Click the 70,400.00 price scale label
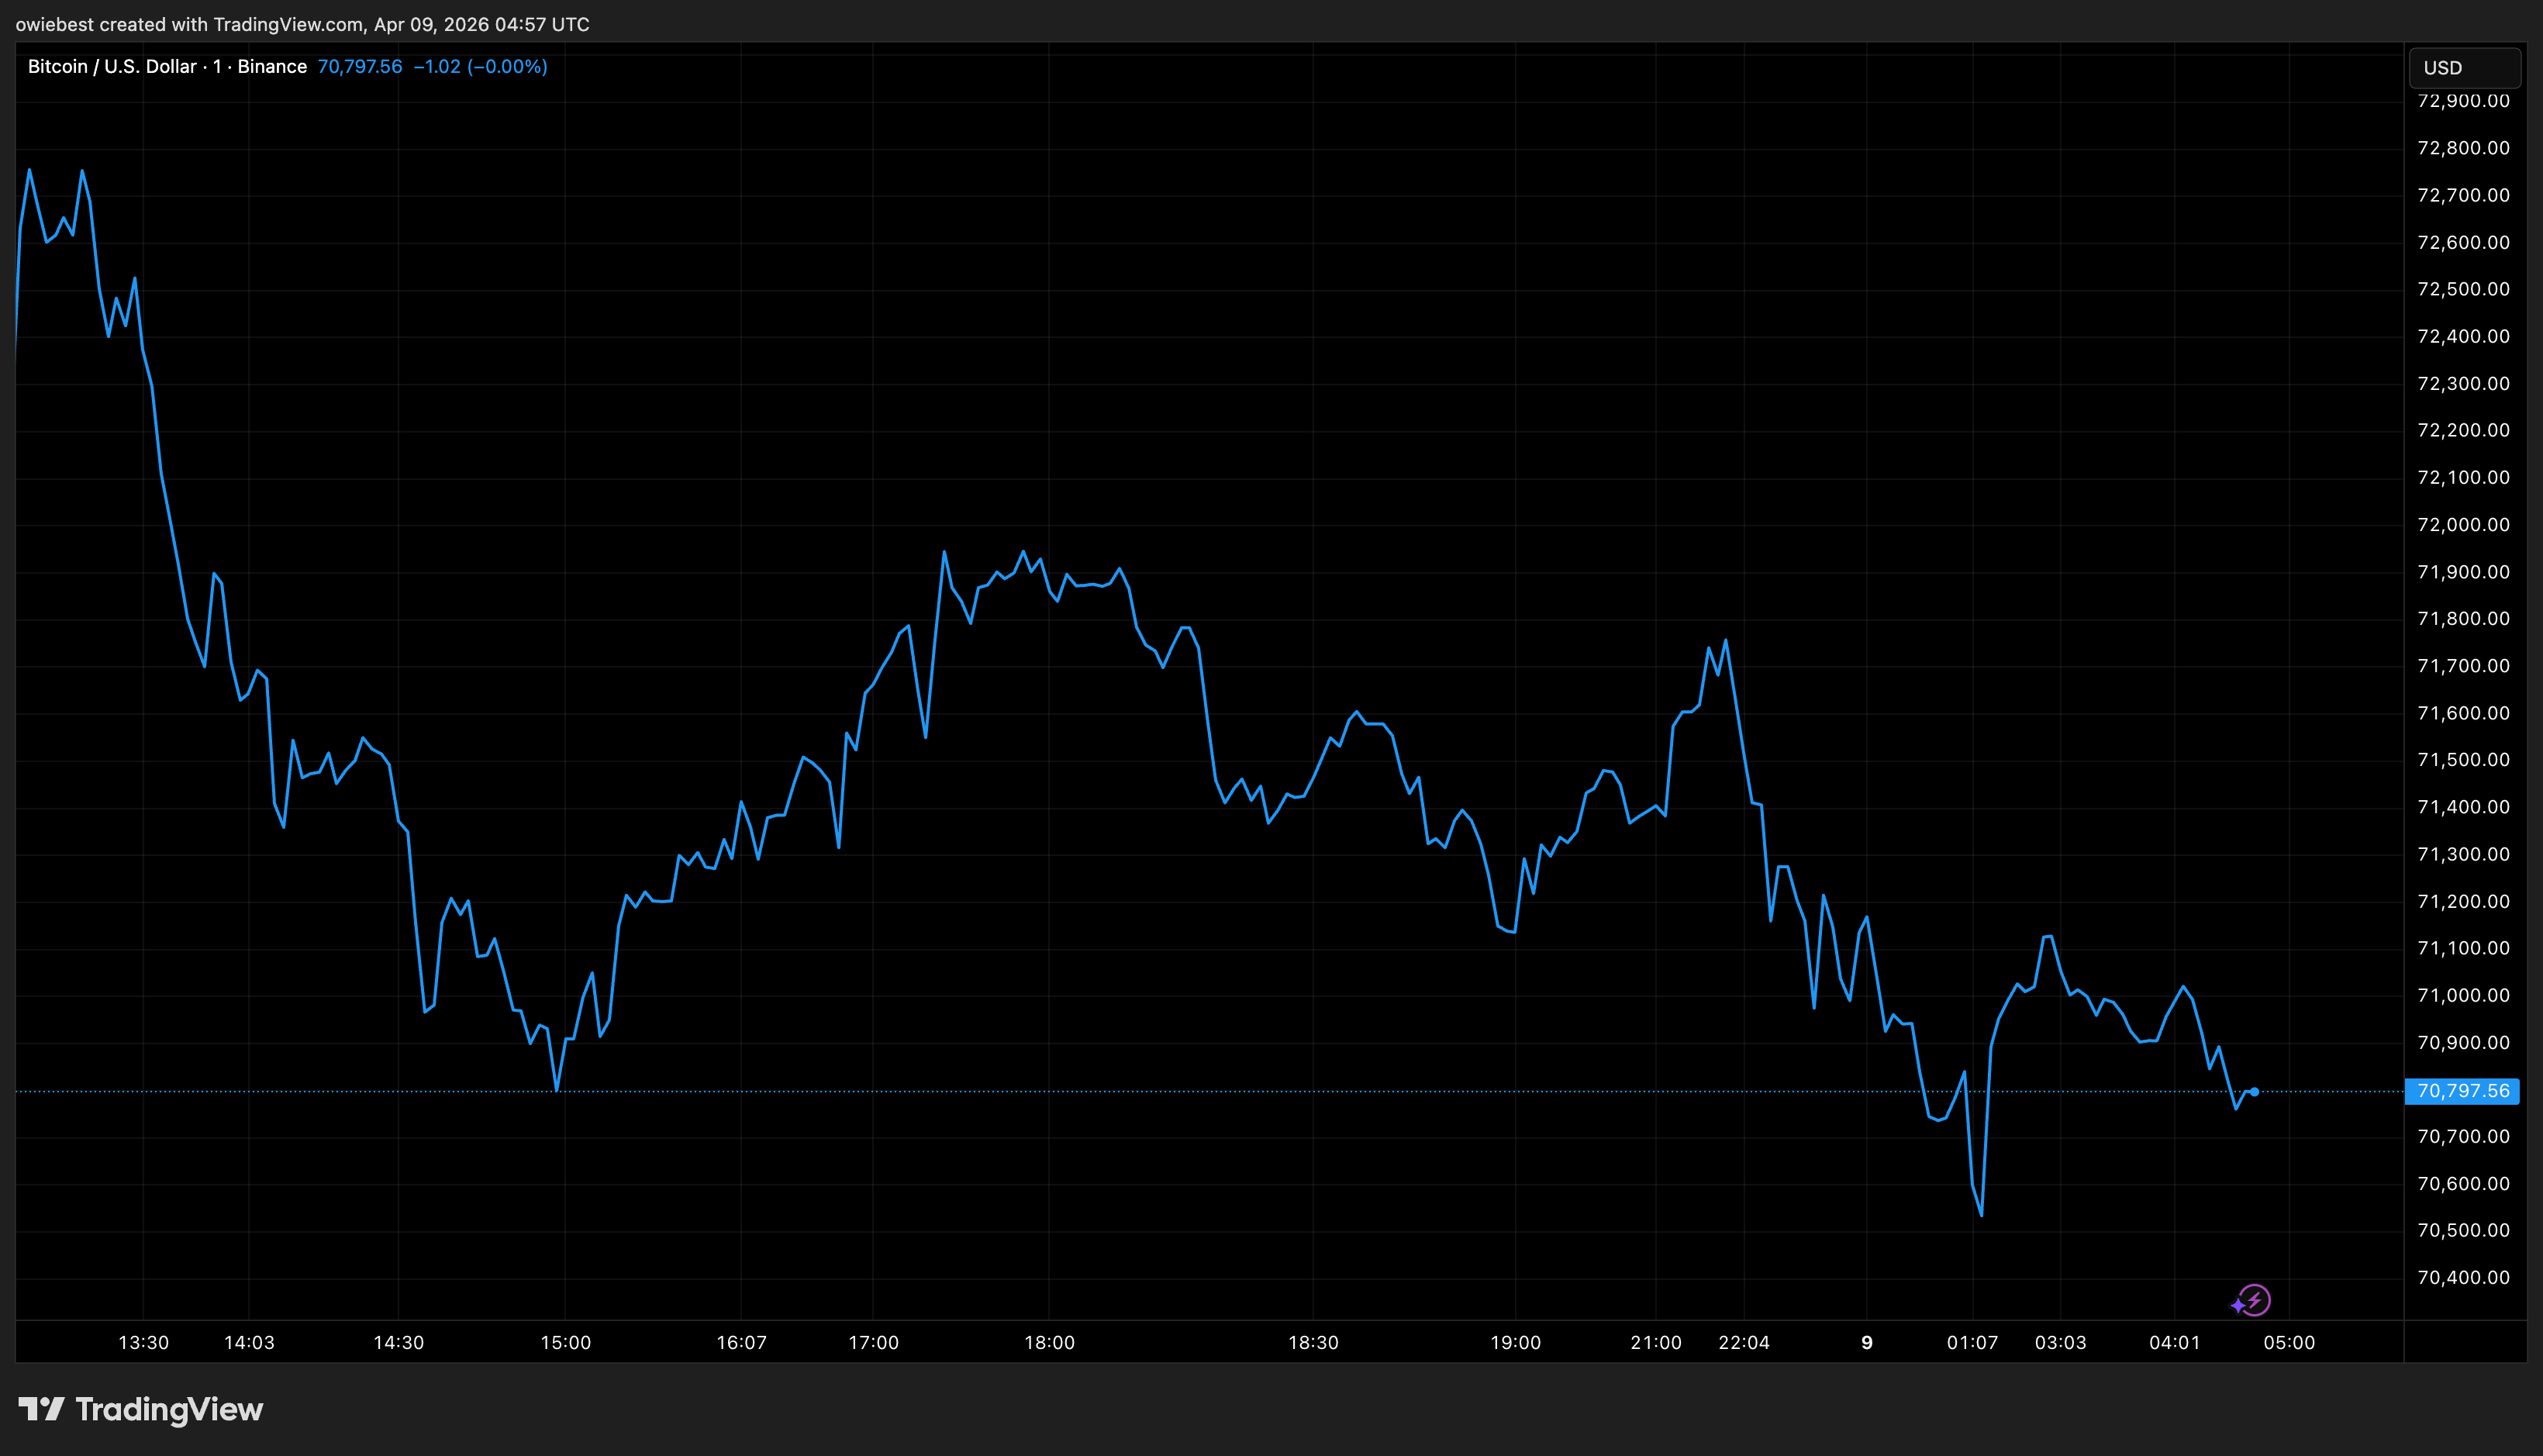 tap(2462, 1278)
